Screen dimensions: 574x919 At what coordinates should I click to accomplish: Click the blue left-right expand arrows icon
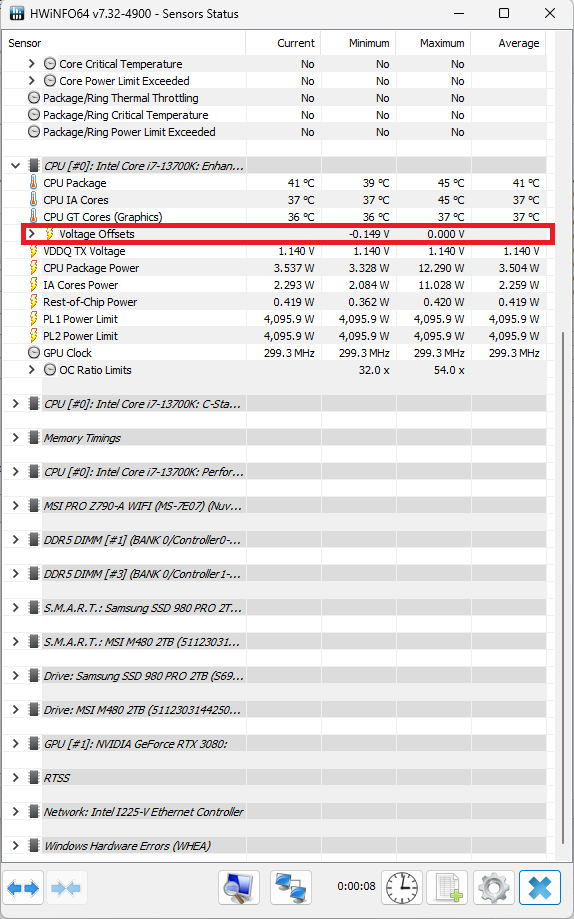tap(23, 888)
